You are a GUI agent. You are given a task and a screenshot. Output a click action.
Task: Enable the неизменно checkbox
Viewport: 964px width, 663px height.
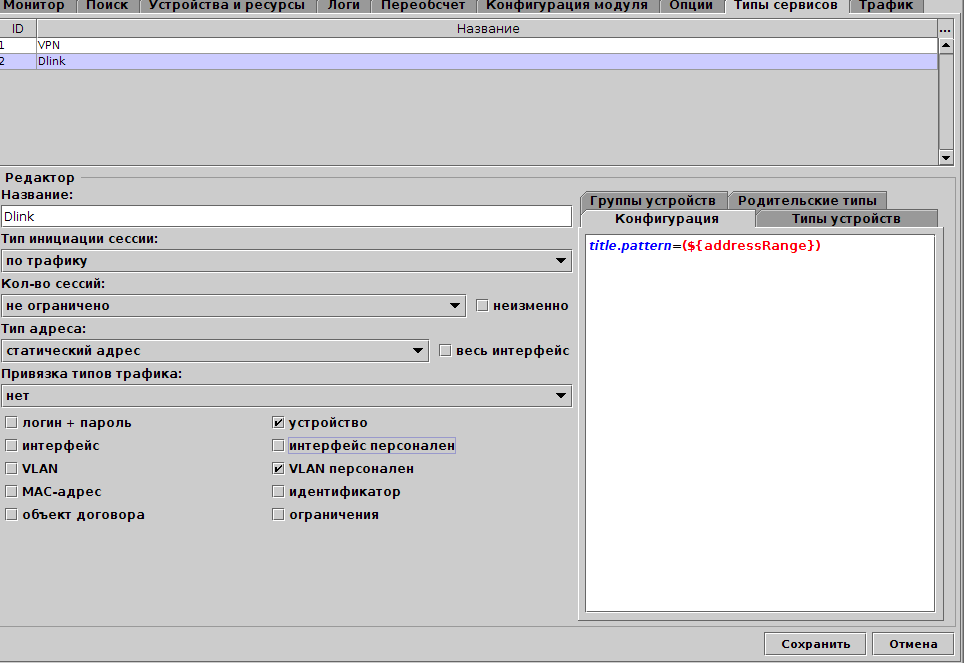(x=481, y=305)
